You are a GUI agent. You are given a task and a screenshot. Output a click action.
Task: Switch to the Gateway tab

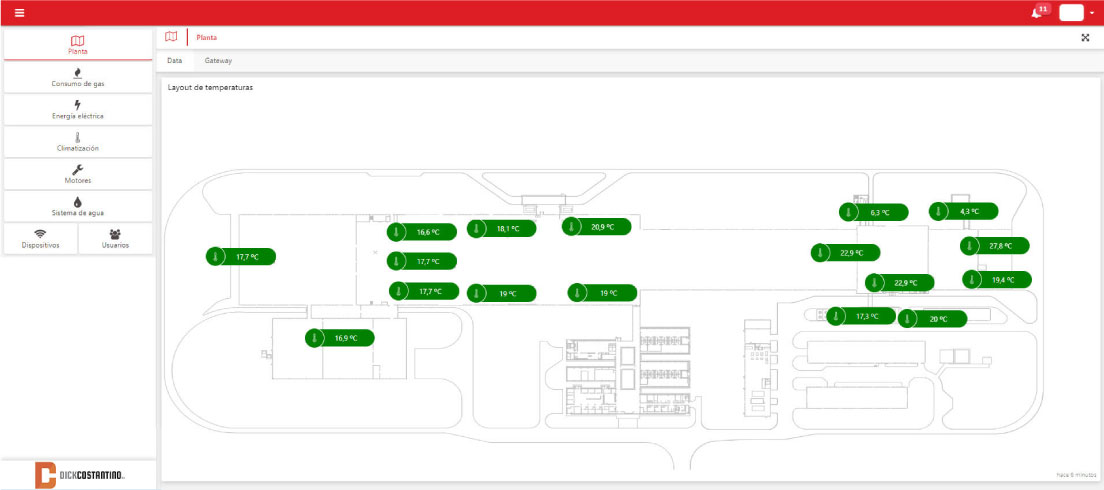pyautogui.click(x=218, y=61)
